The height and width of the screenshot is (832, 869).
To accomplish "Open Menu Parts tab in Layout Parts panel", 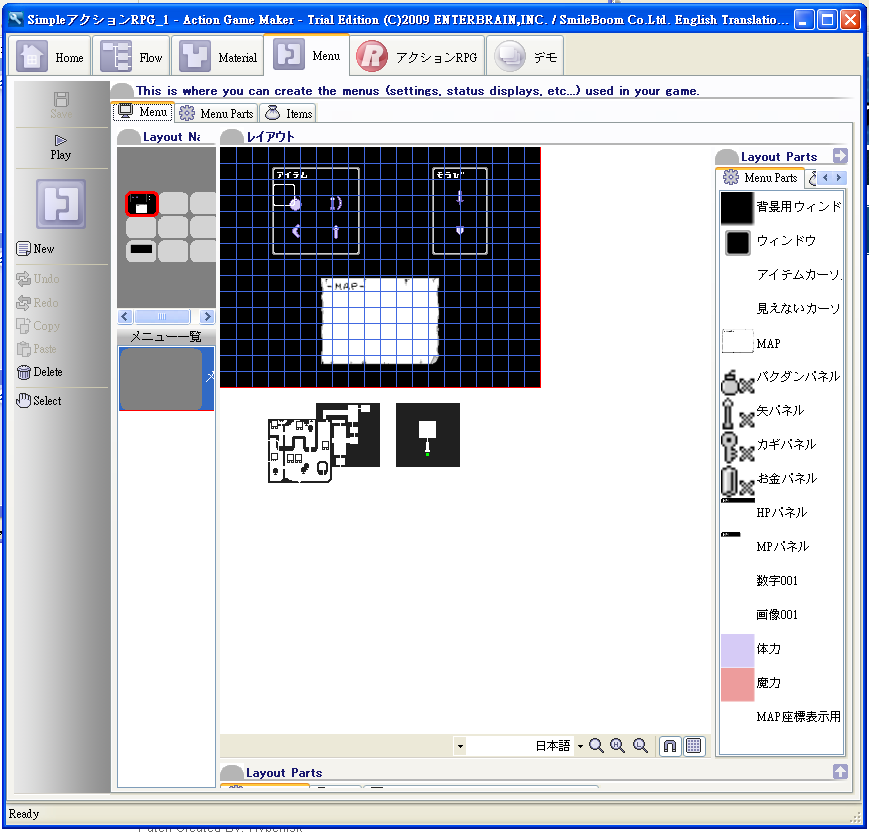I will coord(760,177).
